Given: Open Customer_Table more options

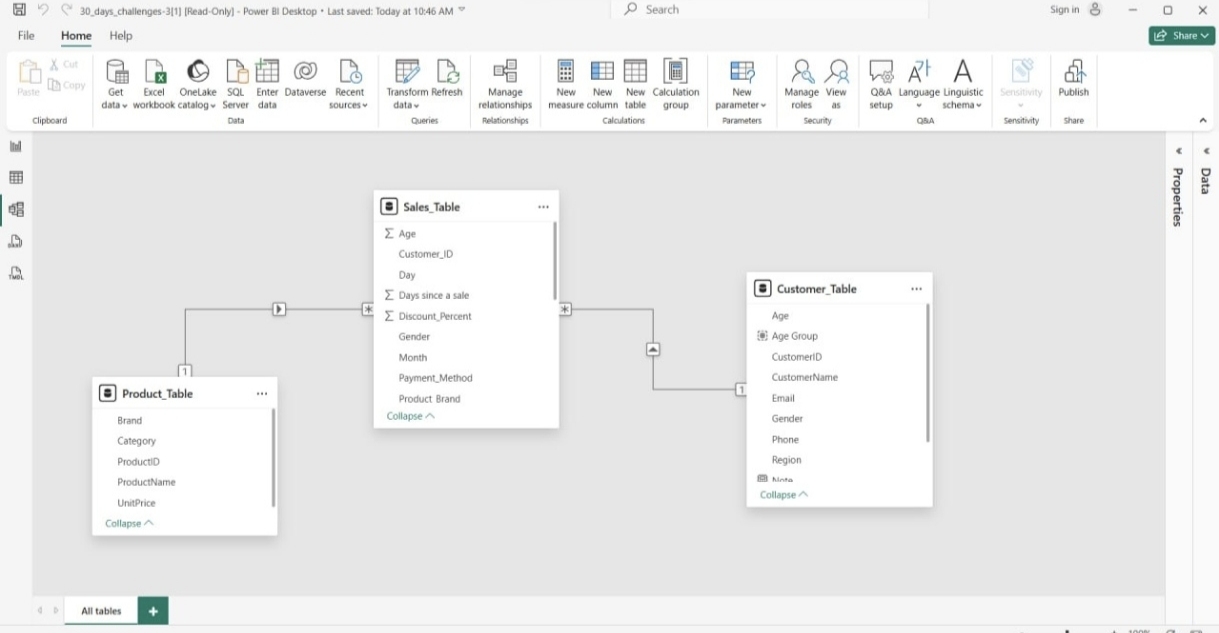Looking at the screenshot, I should 916,289.
